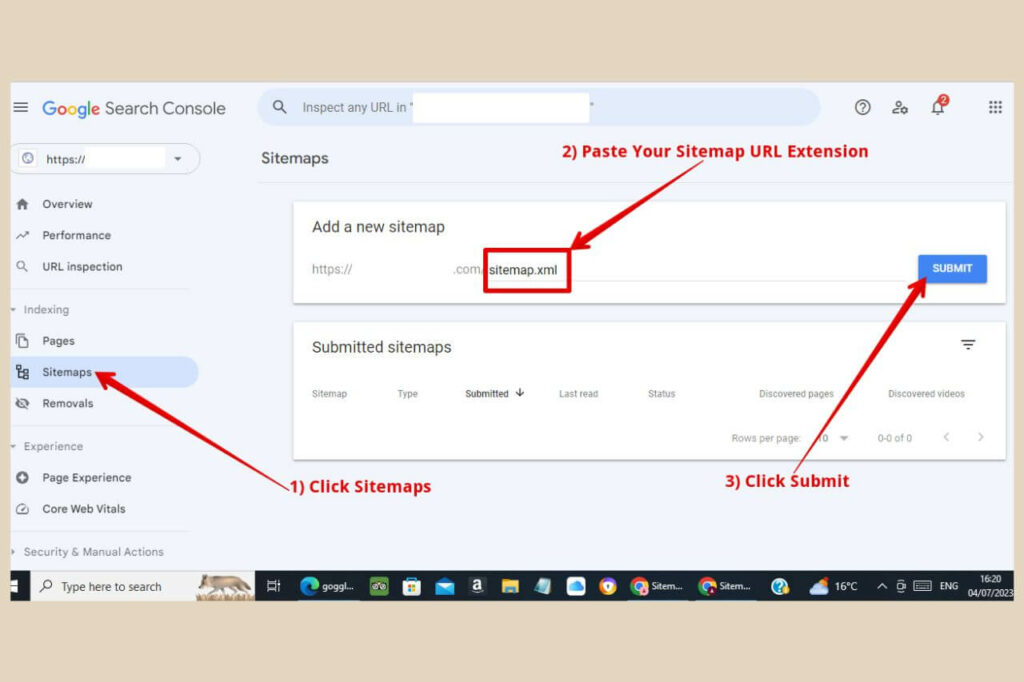Click the search magnifier icon

point(280,106)
